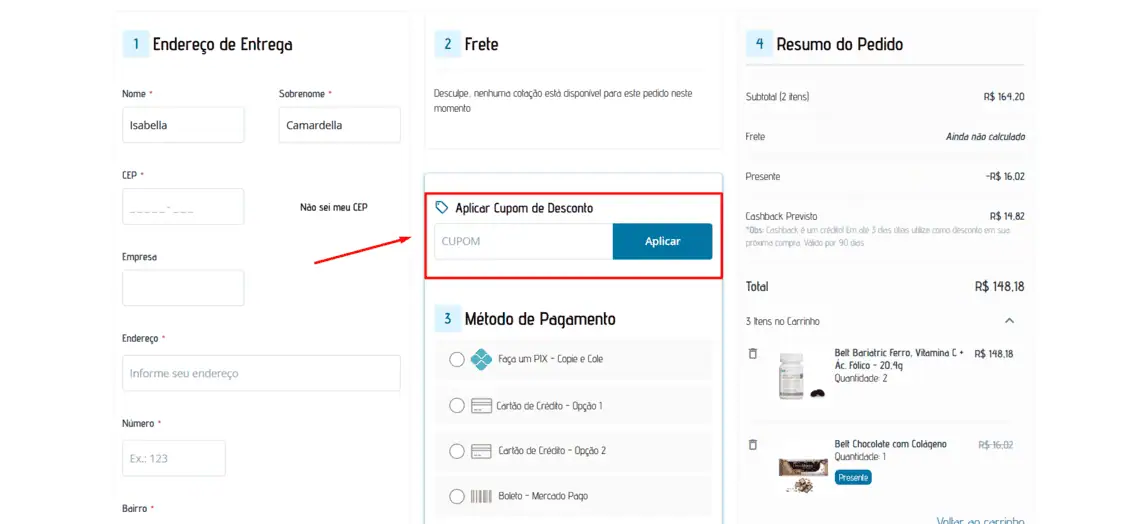Select the Faça um PIX radio button
This screenshot has height=524, width=1145.
coord(457,360)
